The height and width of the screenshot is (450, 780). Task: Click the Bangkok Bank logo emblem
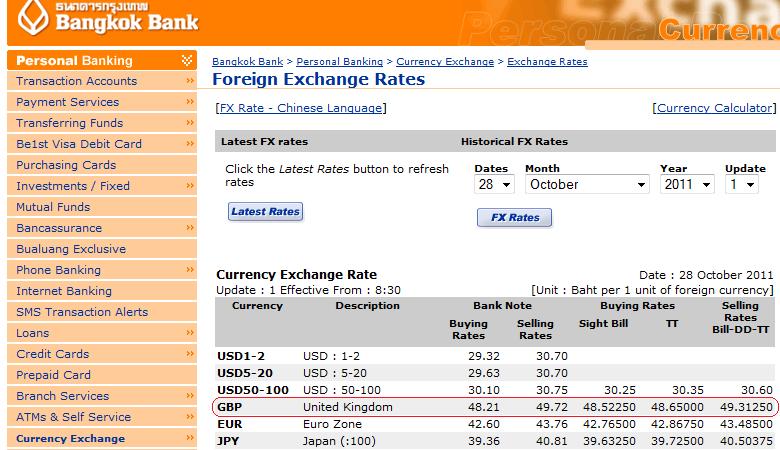[33, 17]
